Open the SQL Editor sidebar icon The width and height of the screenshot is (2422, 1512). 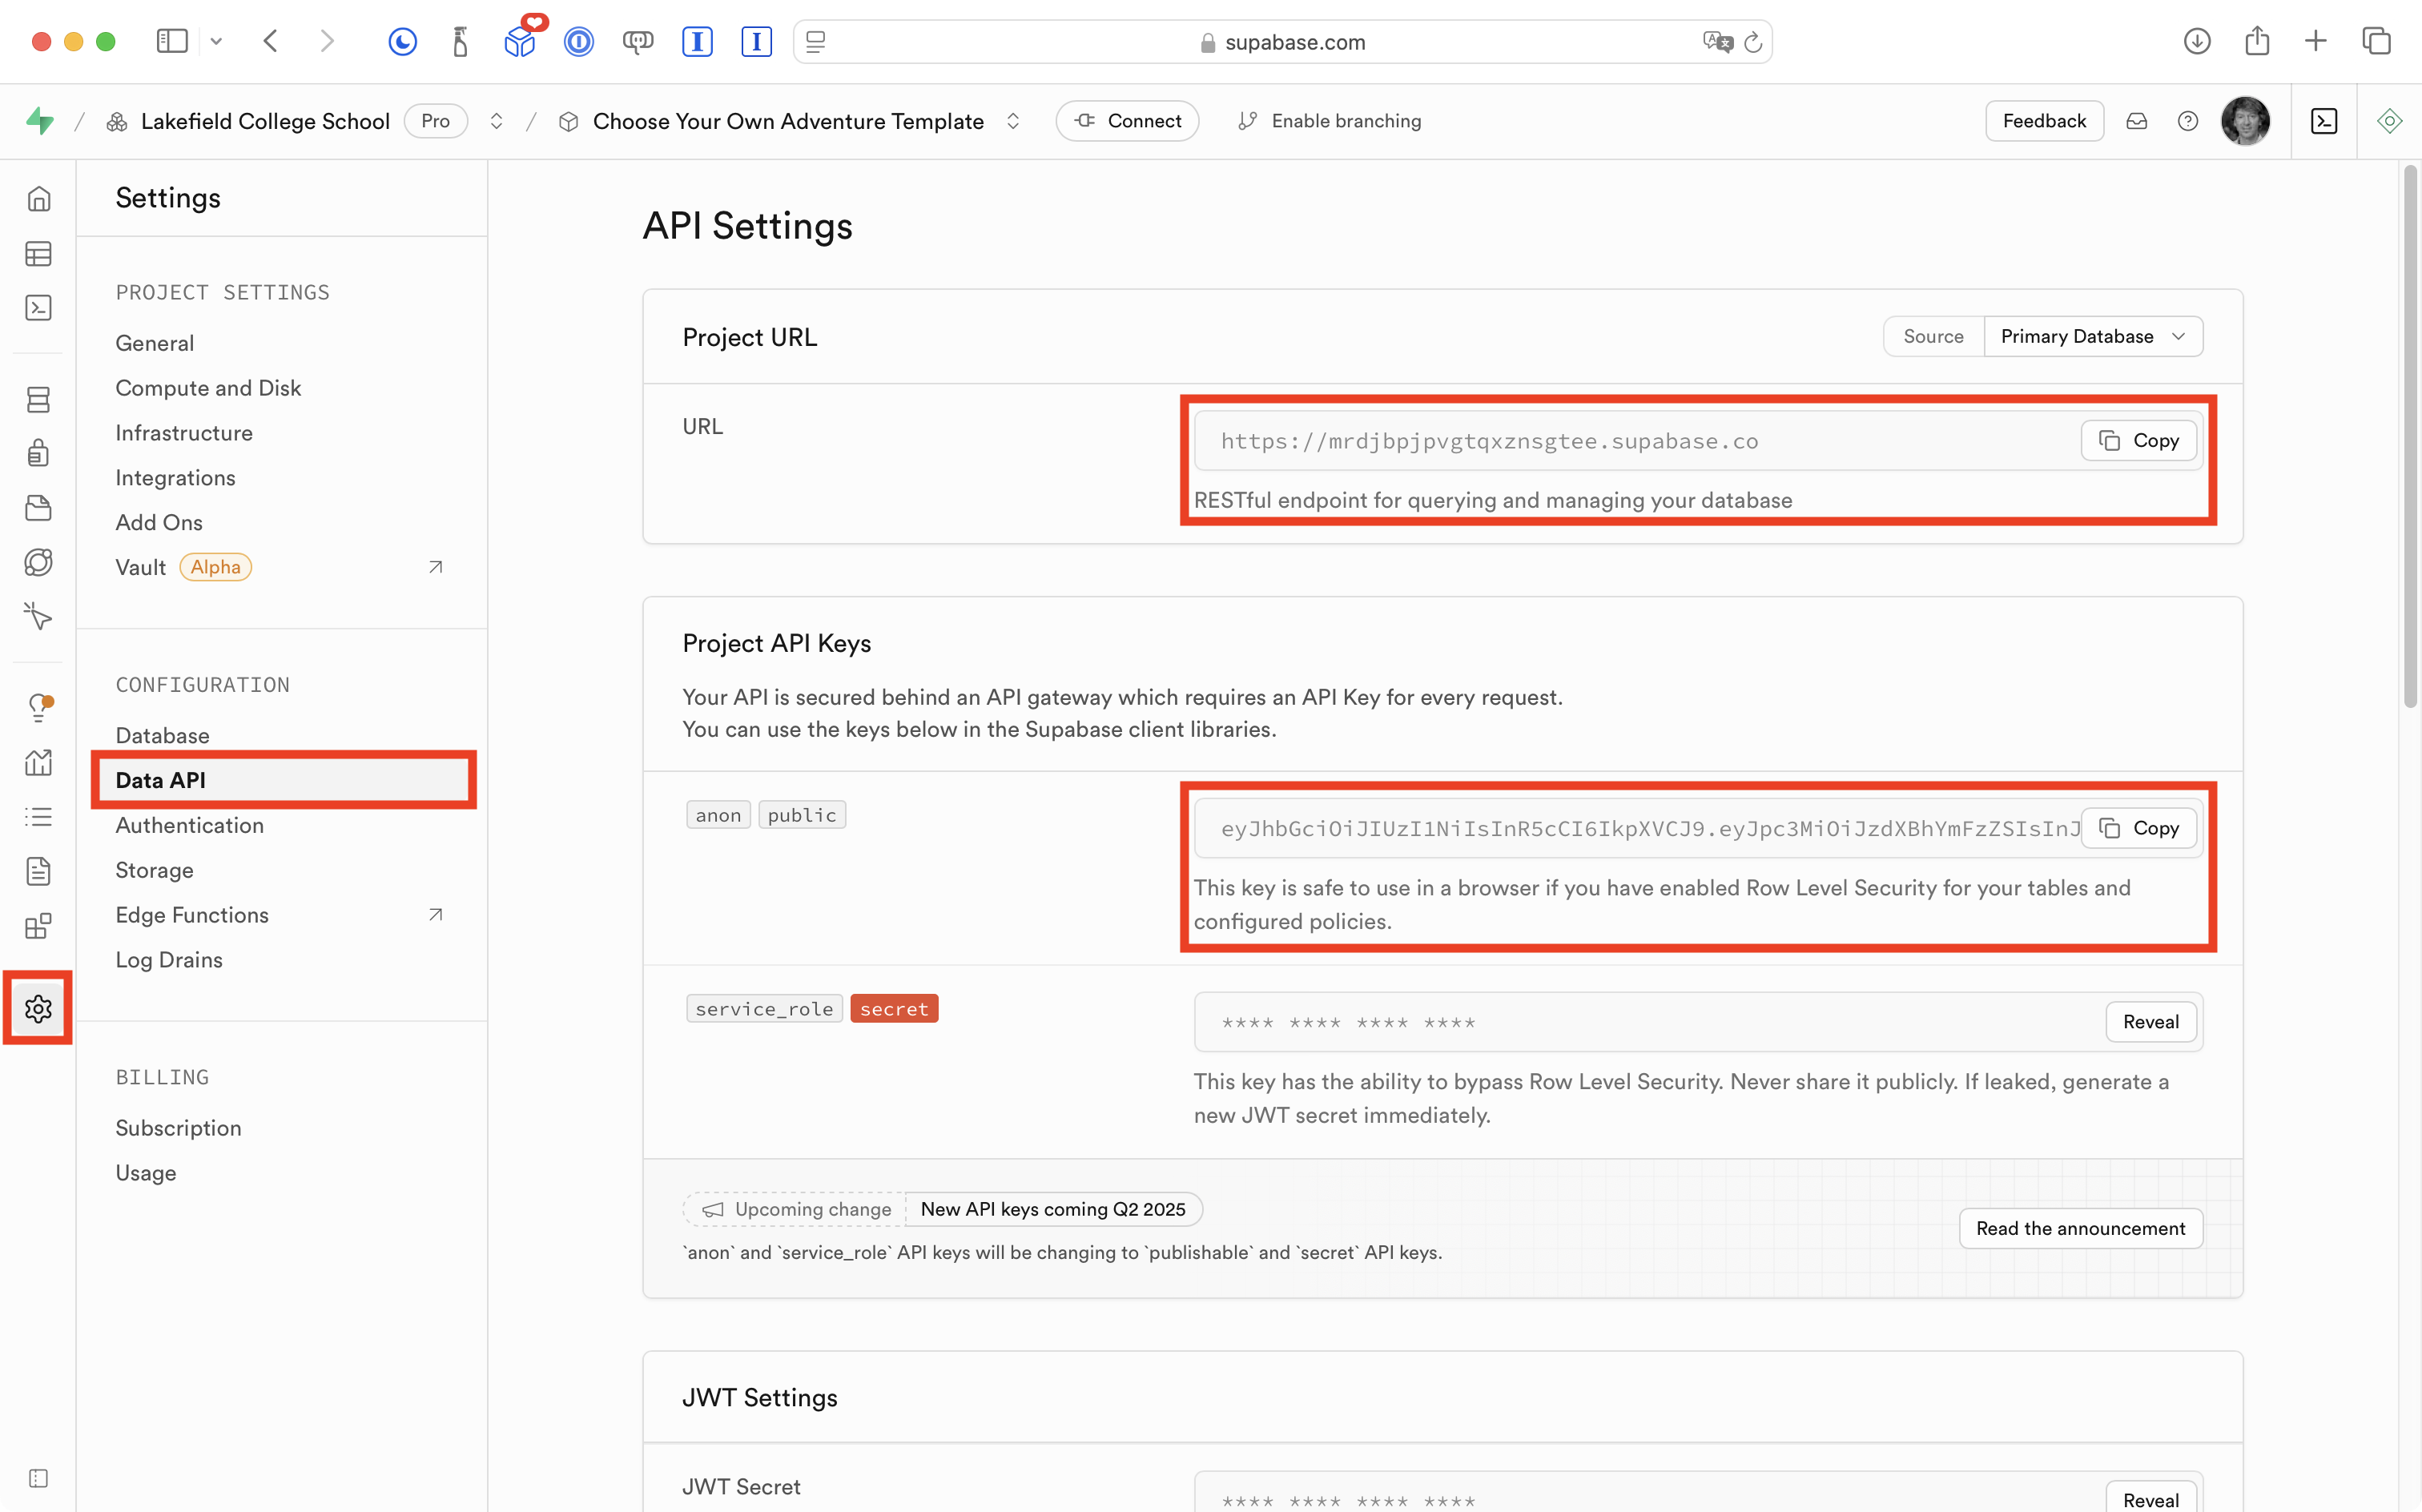38,308
